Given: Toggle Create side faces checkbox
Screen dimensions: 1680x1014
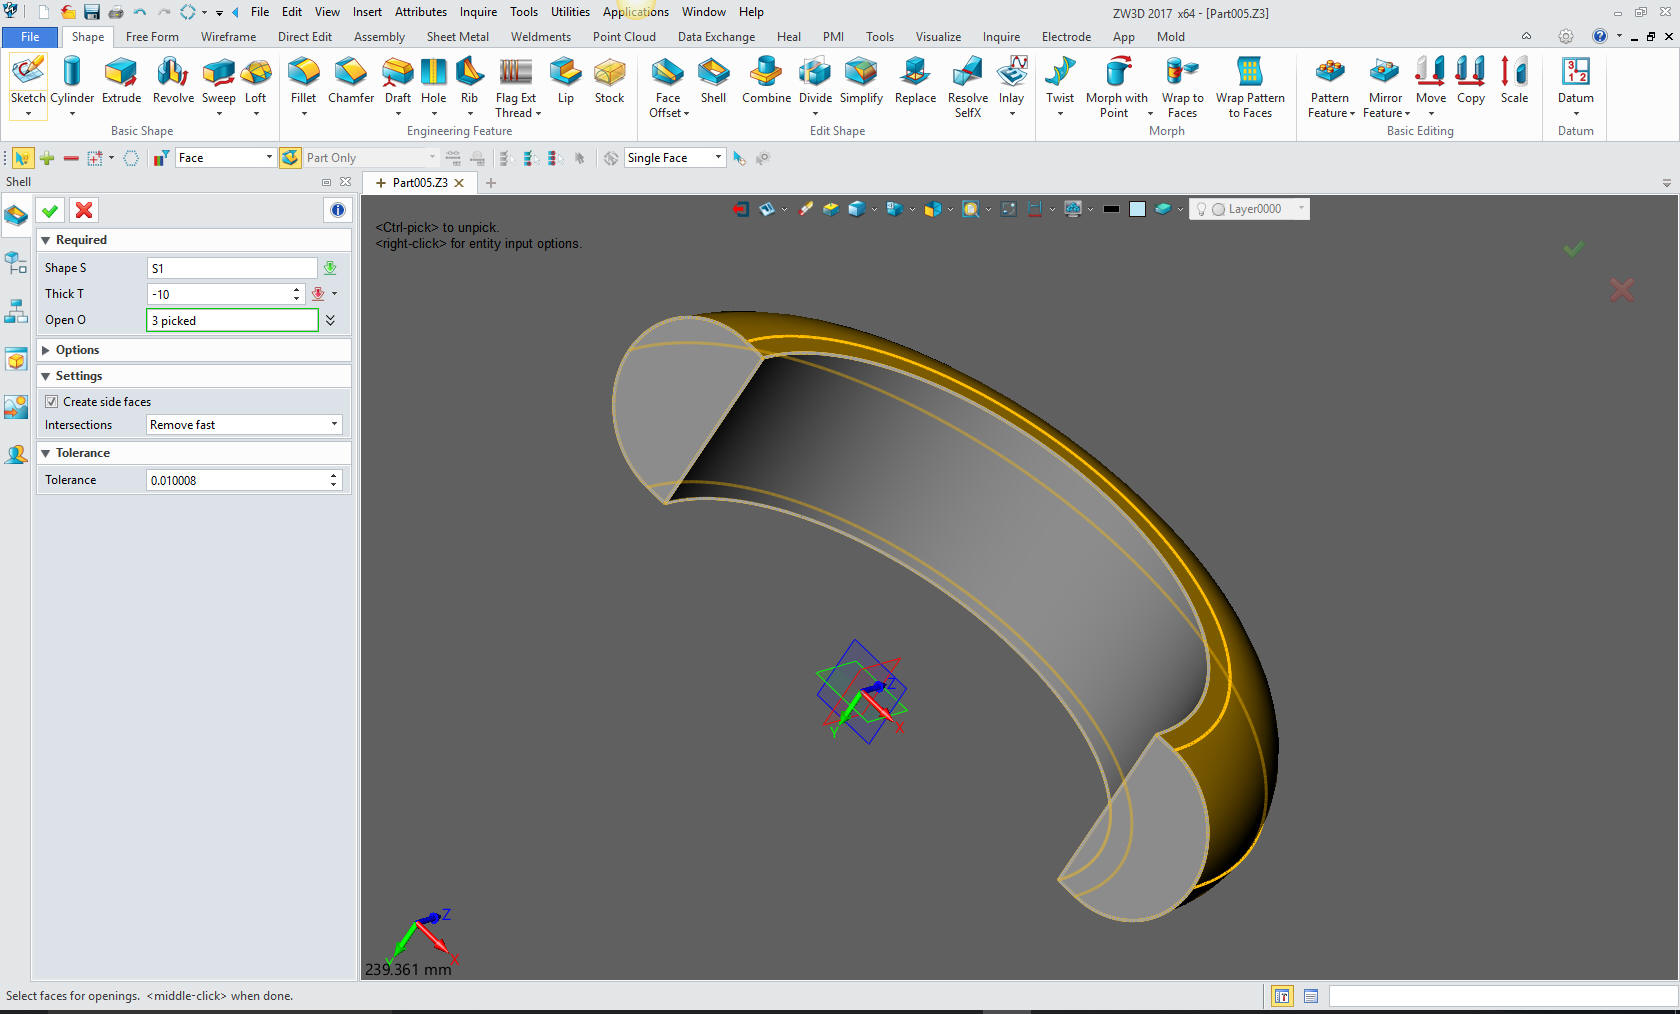Looking at the screenshot, I should click(52, 402).
